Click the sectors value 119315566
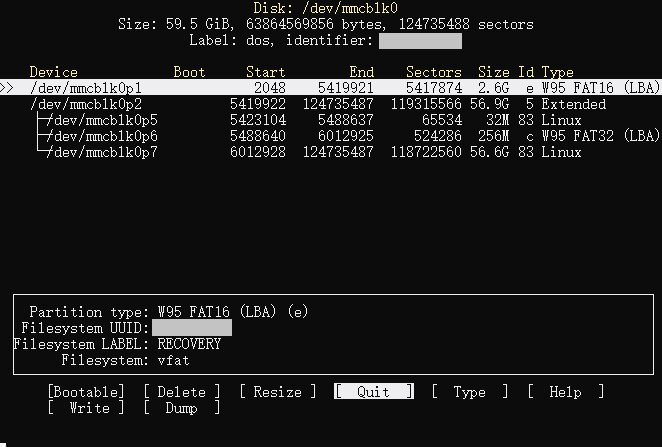Viewport: 662px width, 447px height. pos(426,104)
